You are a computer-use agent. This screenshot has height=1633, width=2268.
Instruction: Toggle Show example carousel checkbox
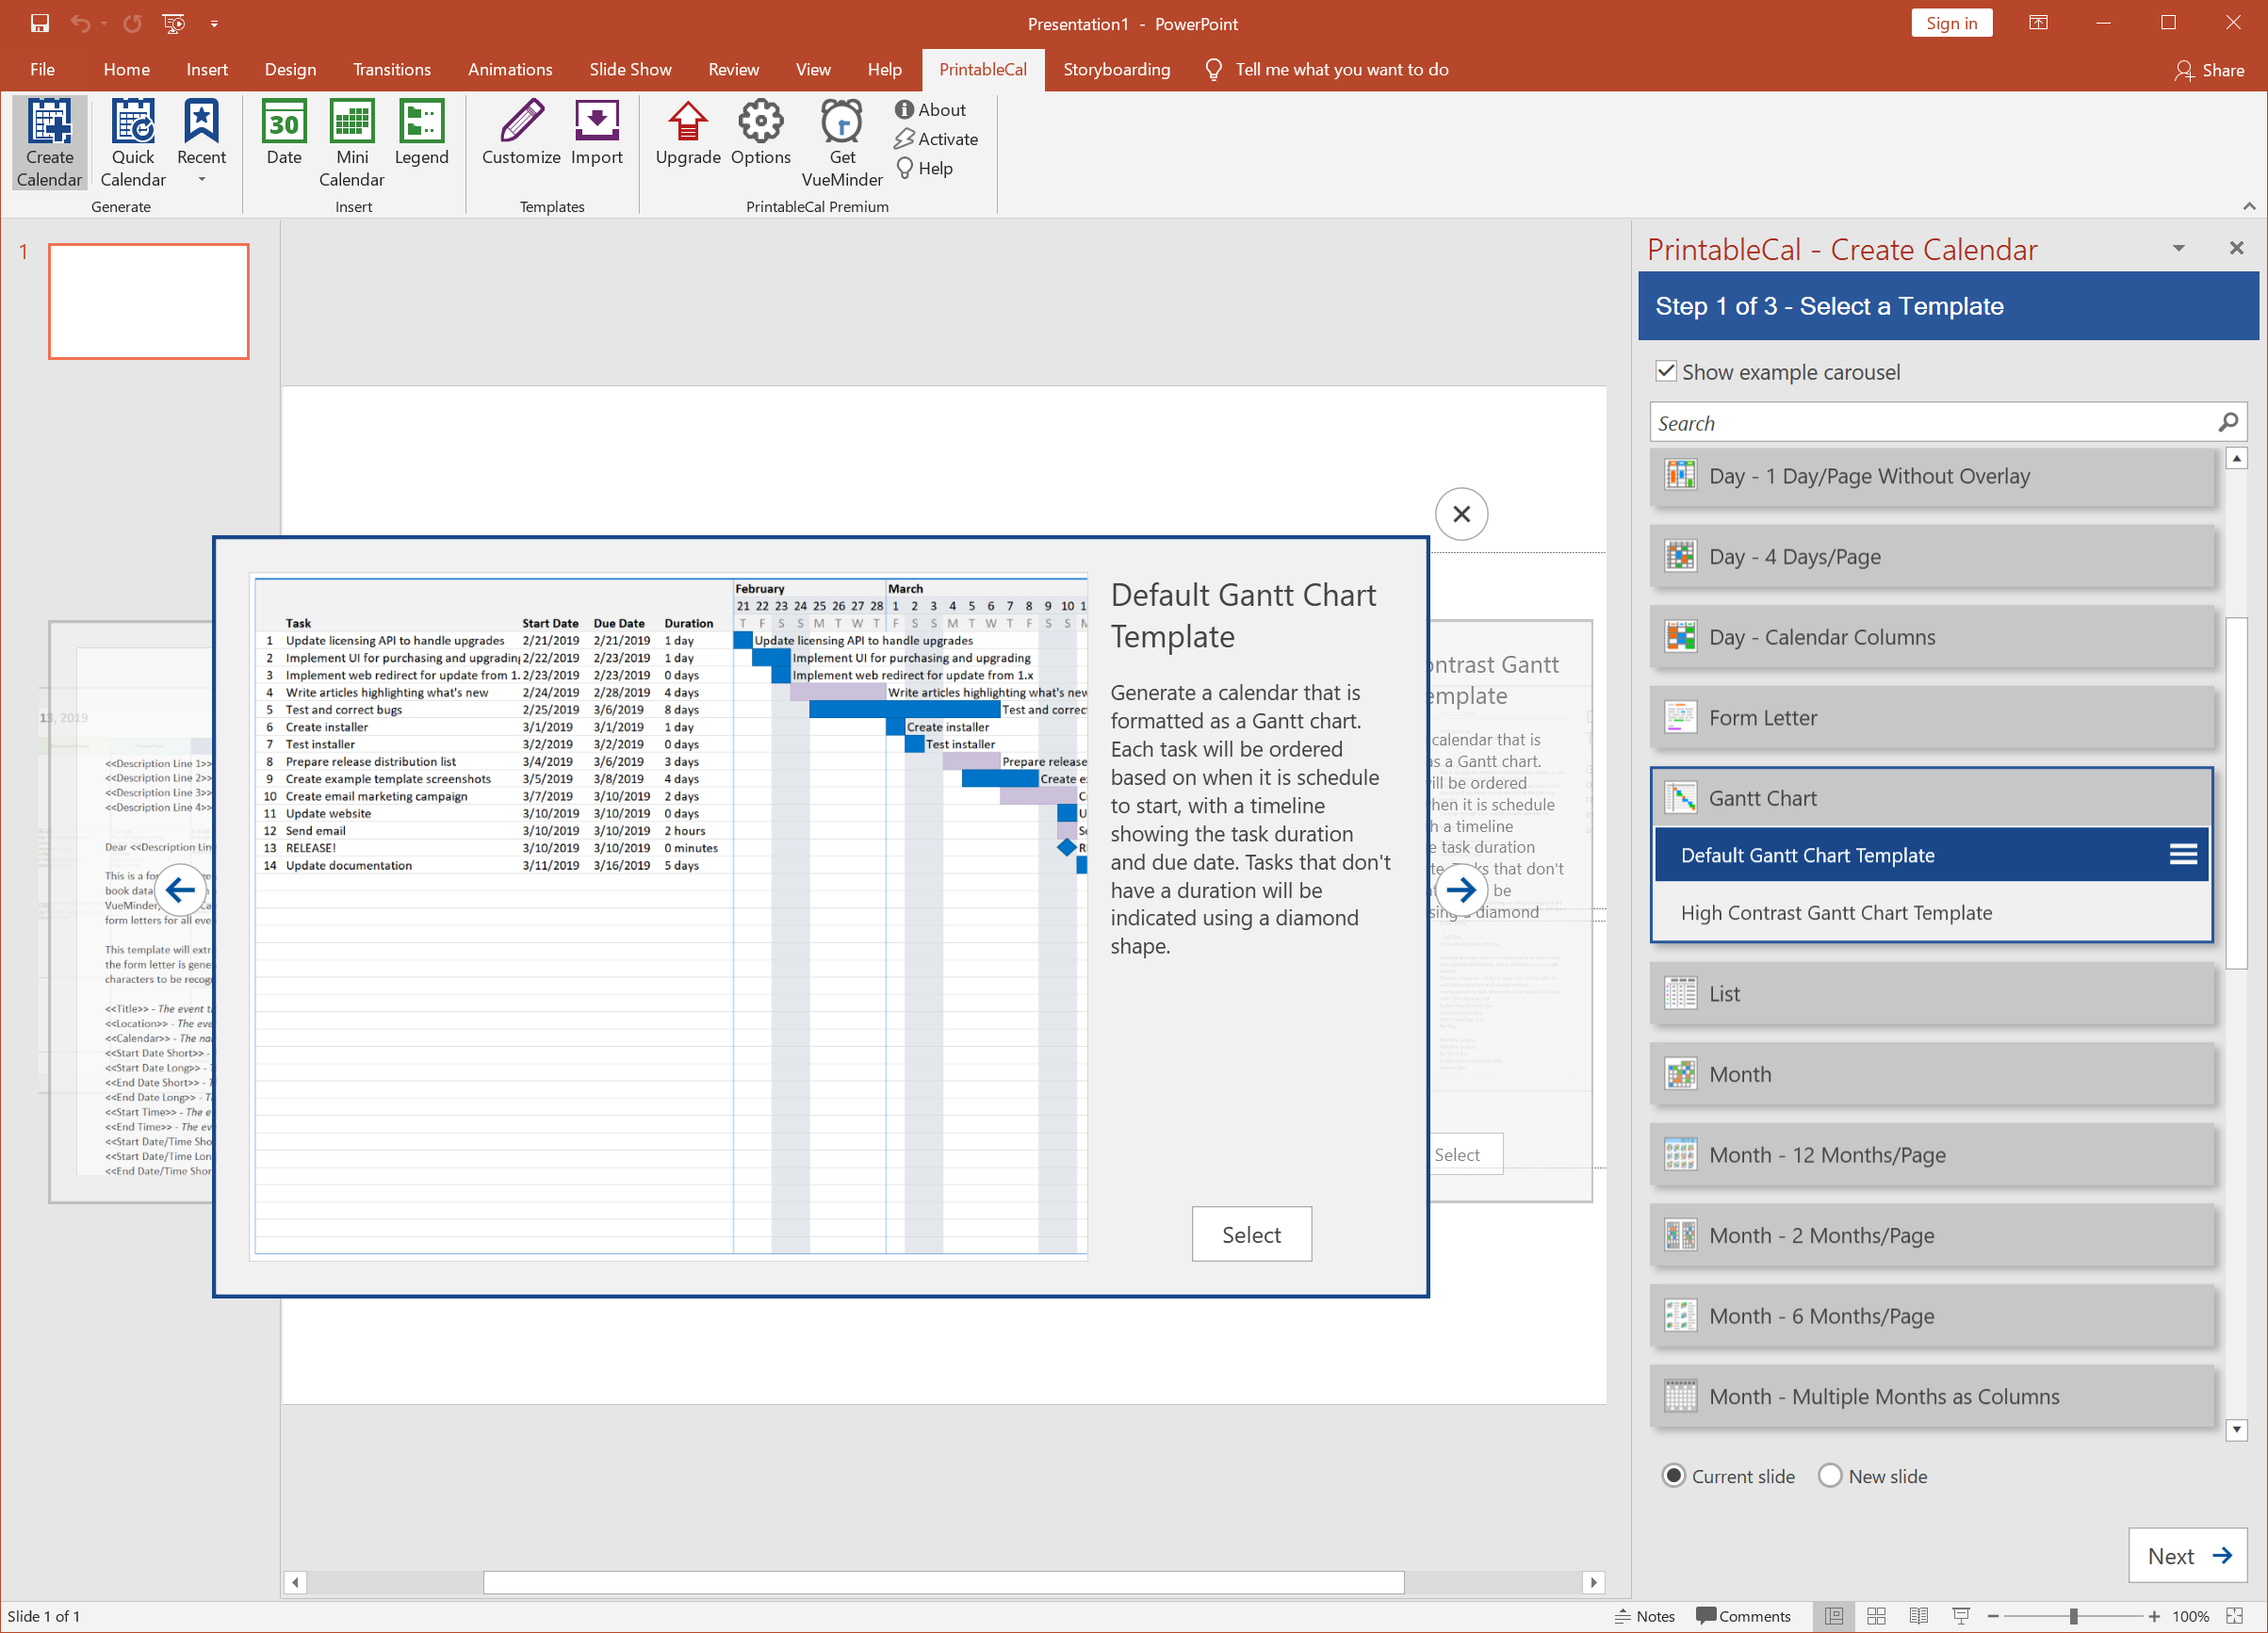tap(1666, 371)
